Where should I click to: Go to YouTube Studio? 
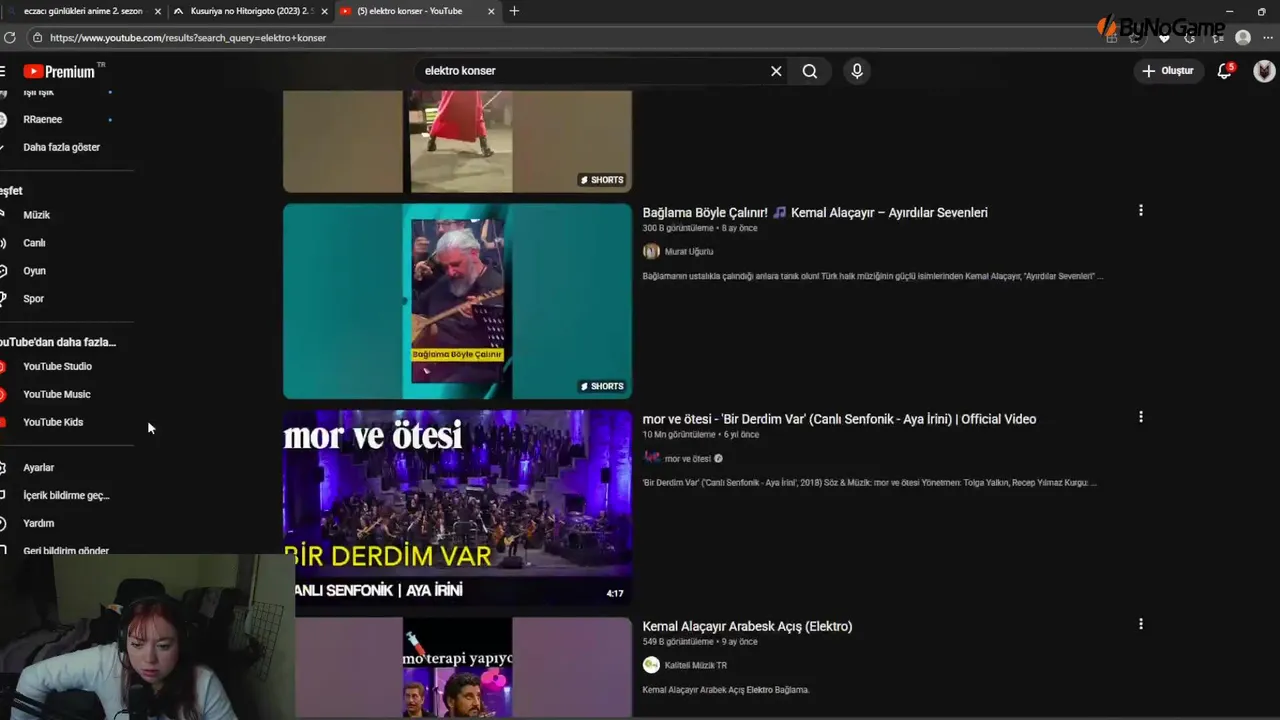click(57, 367)
